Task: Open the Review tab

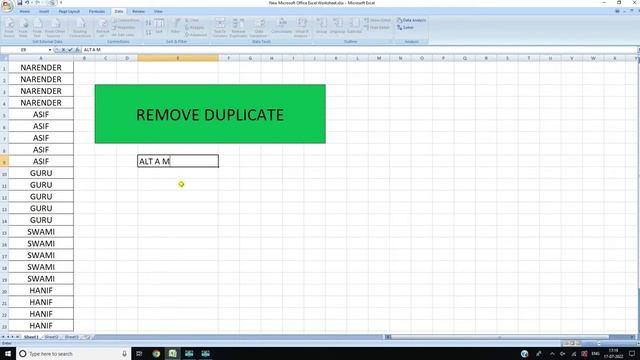Action: pyautogui.click(x=138, y=11)
